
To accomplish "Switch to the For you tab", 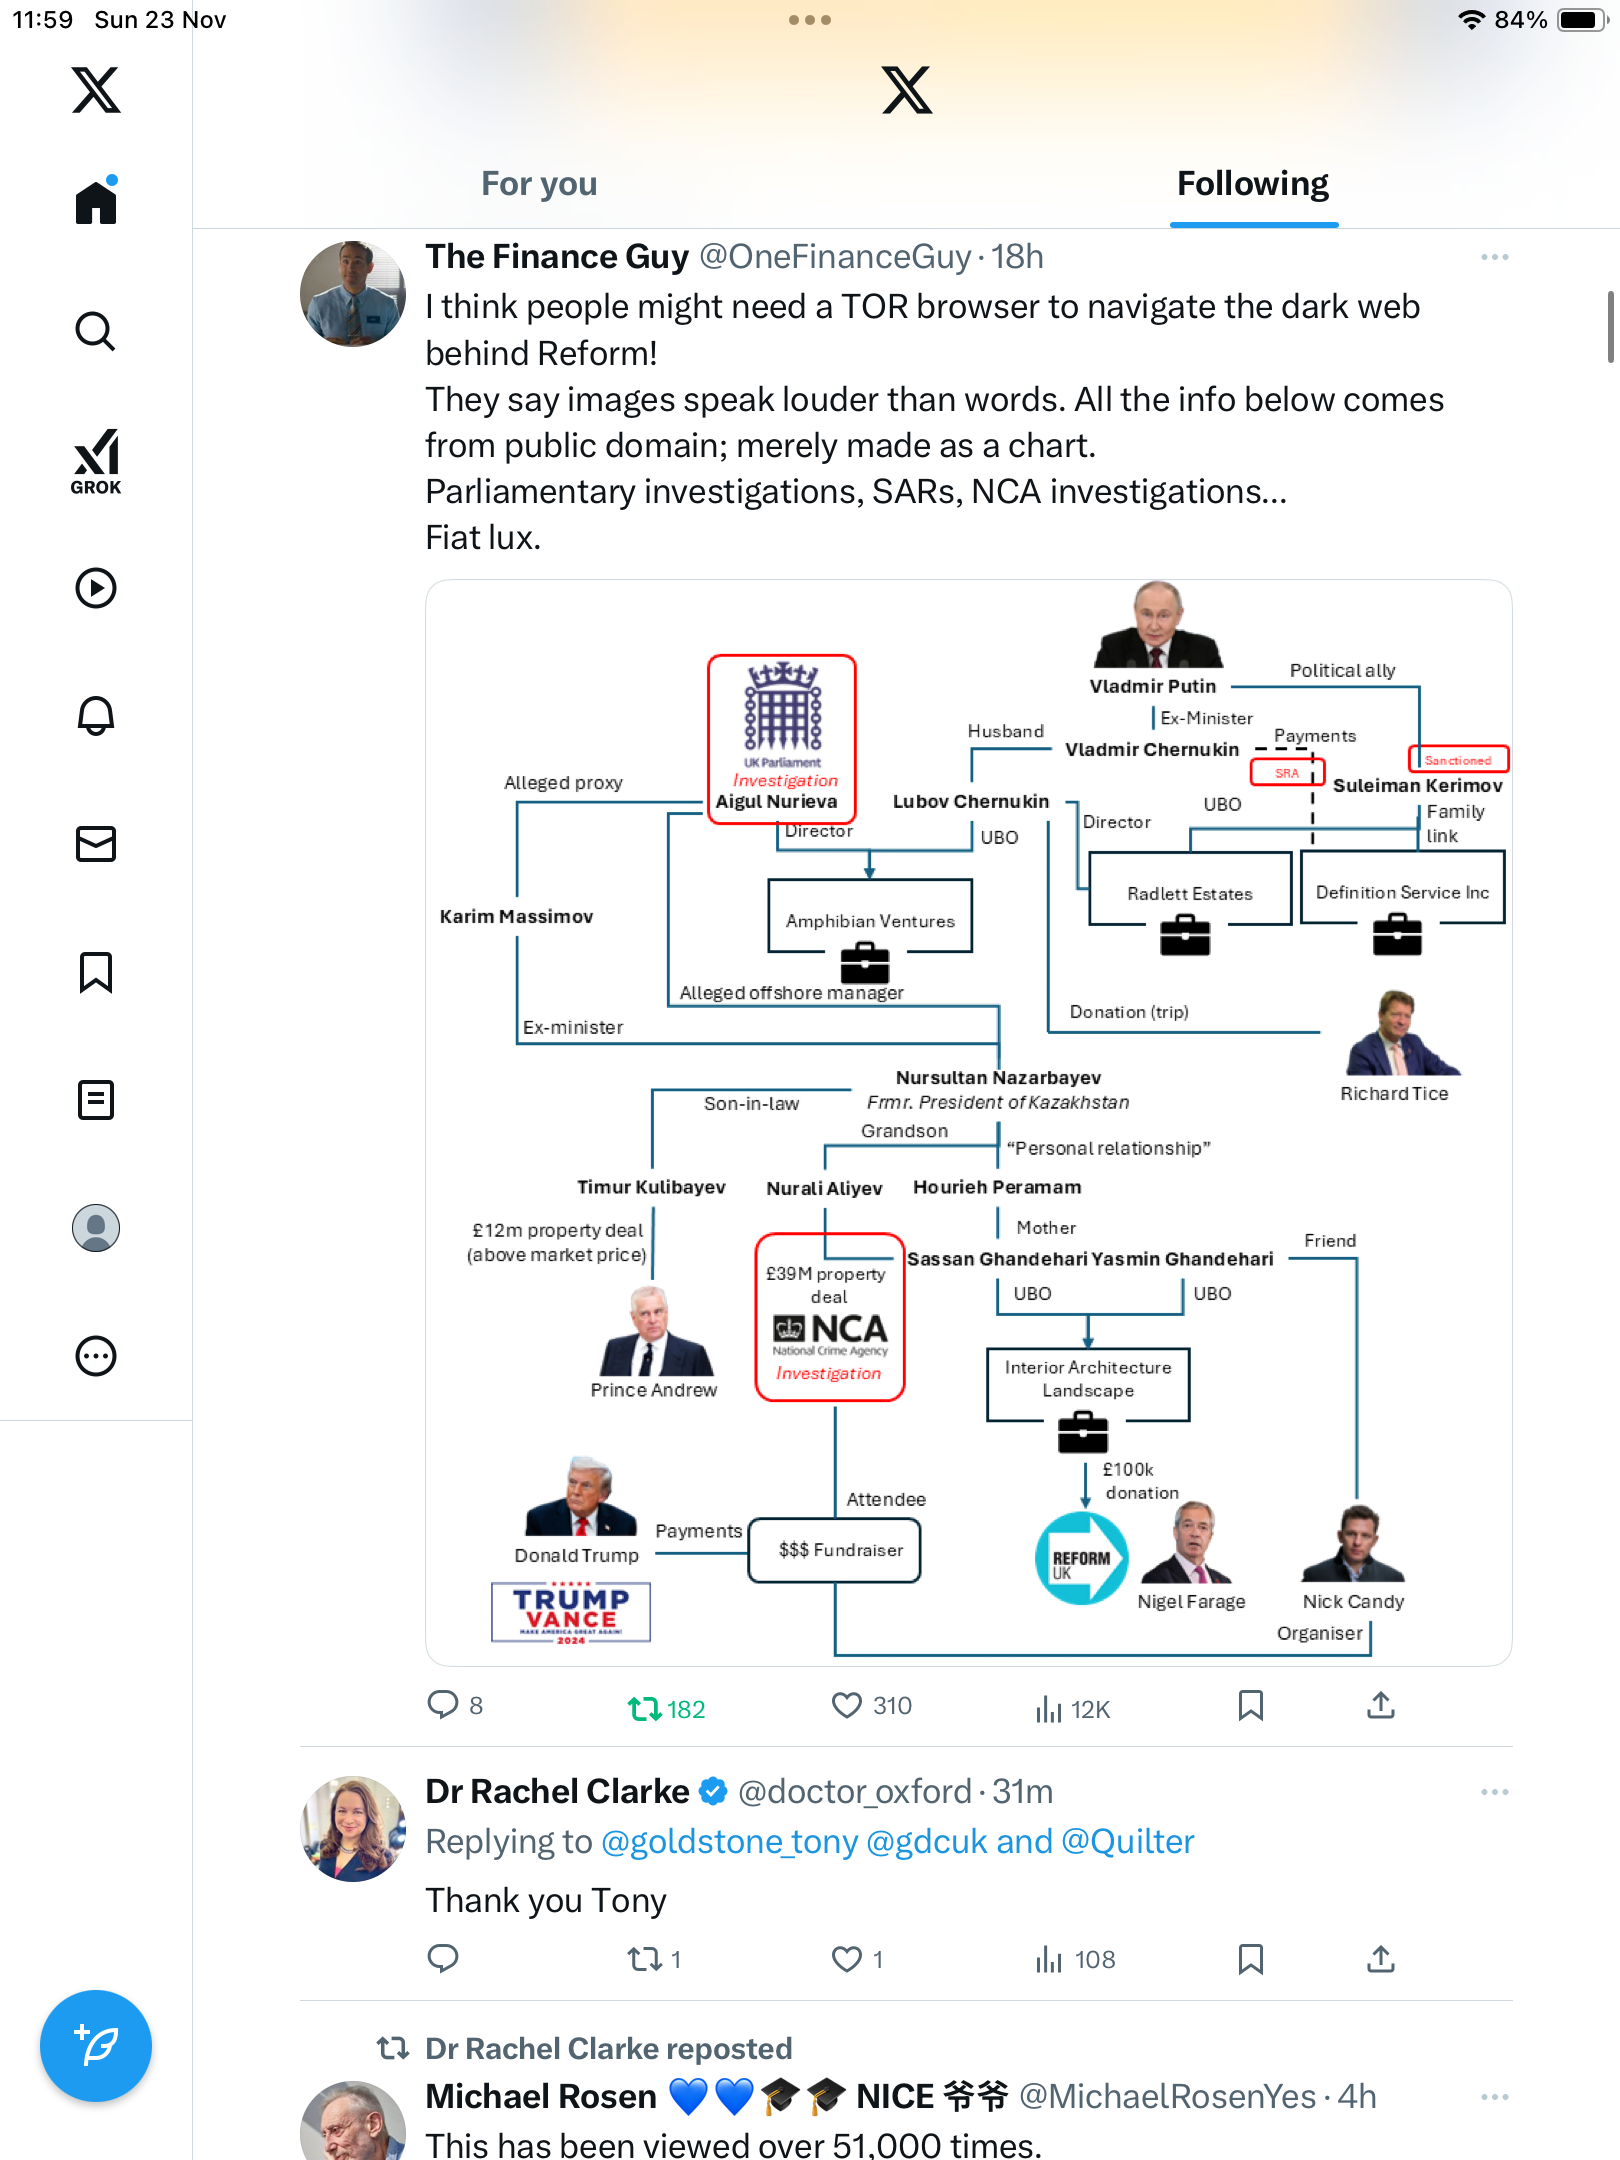I will click(x=539, y=184).
